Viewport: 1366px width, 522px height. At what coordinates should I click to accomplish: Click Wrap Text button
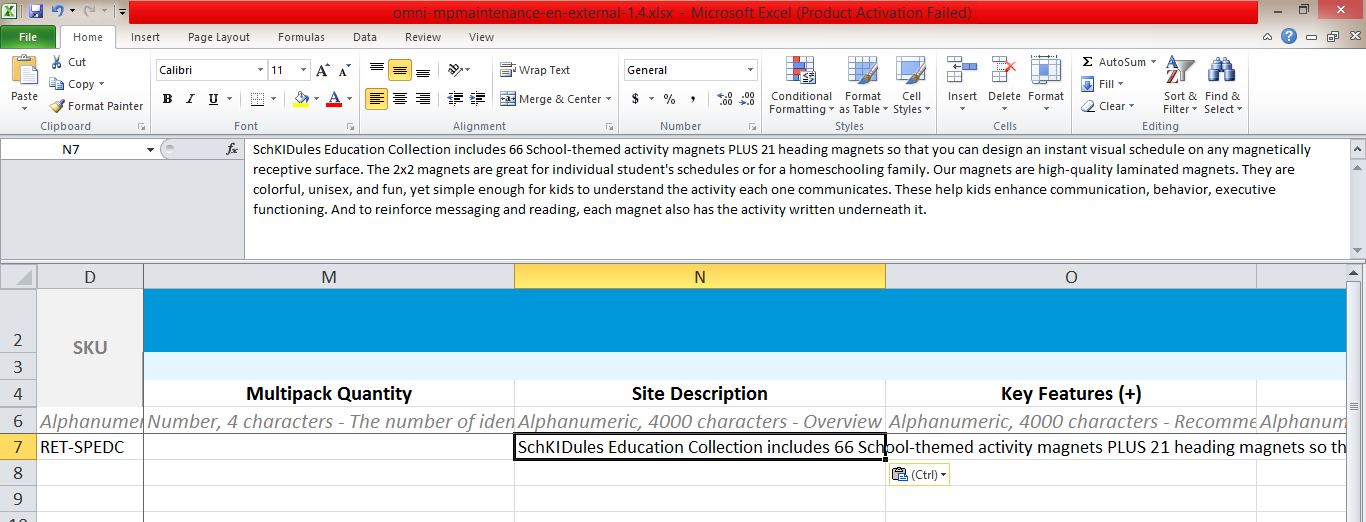(535, 70)
